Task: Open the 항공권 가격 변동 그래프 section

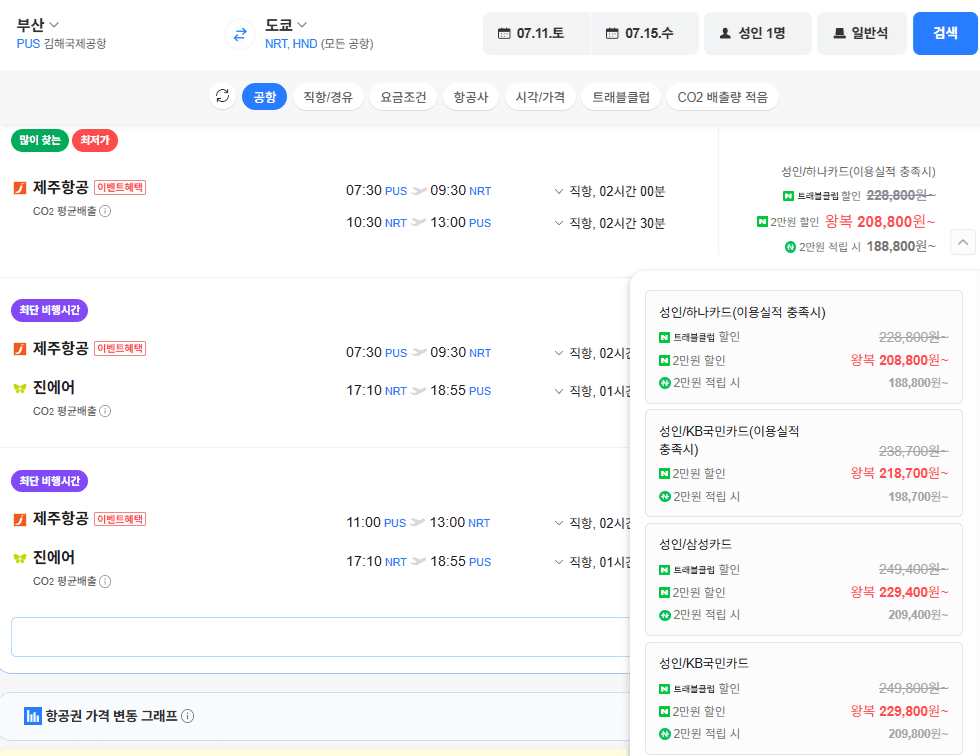Action: (x=315, y=716)
